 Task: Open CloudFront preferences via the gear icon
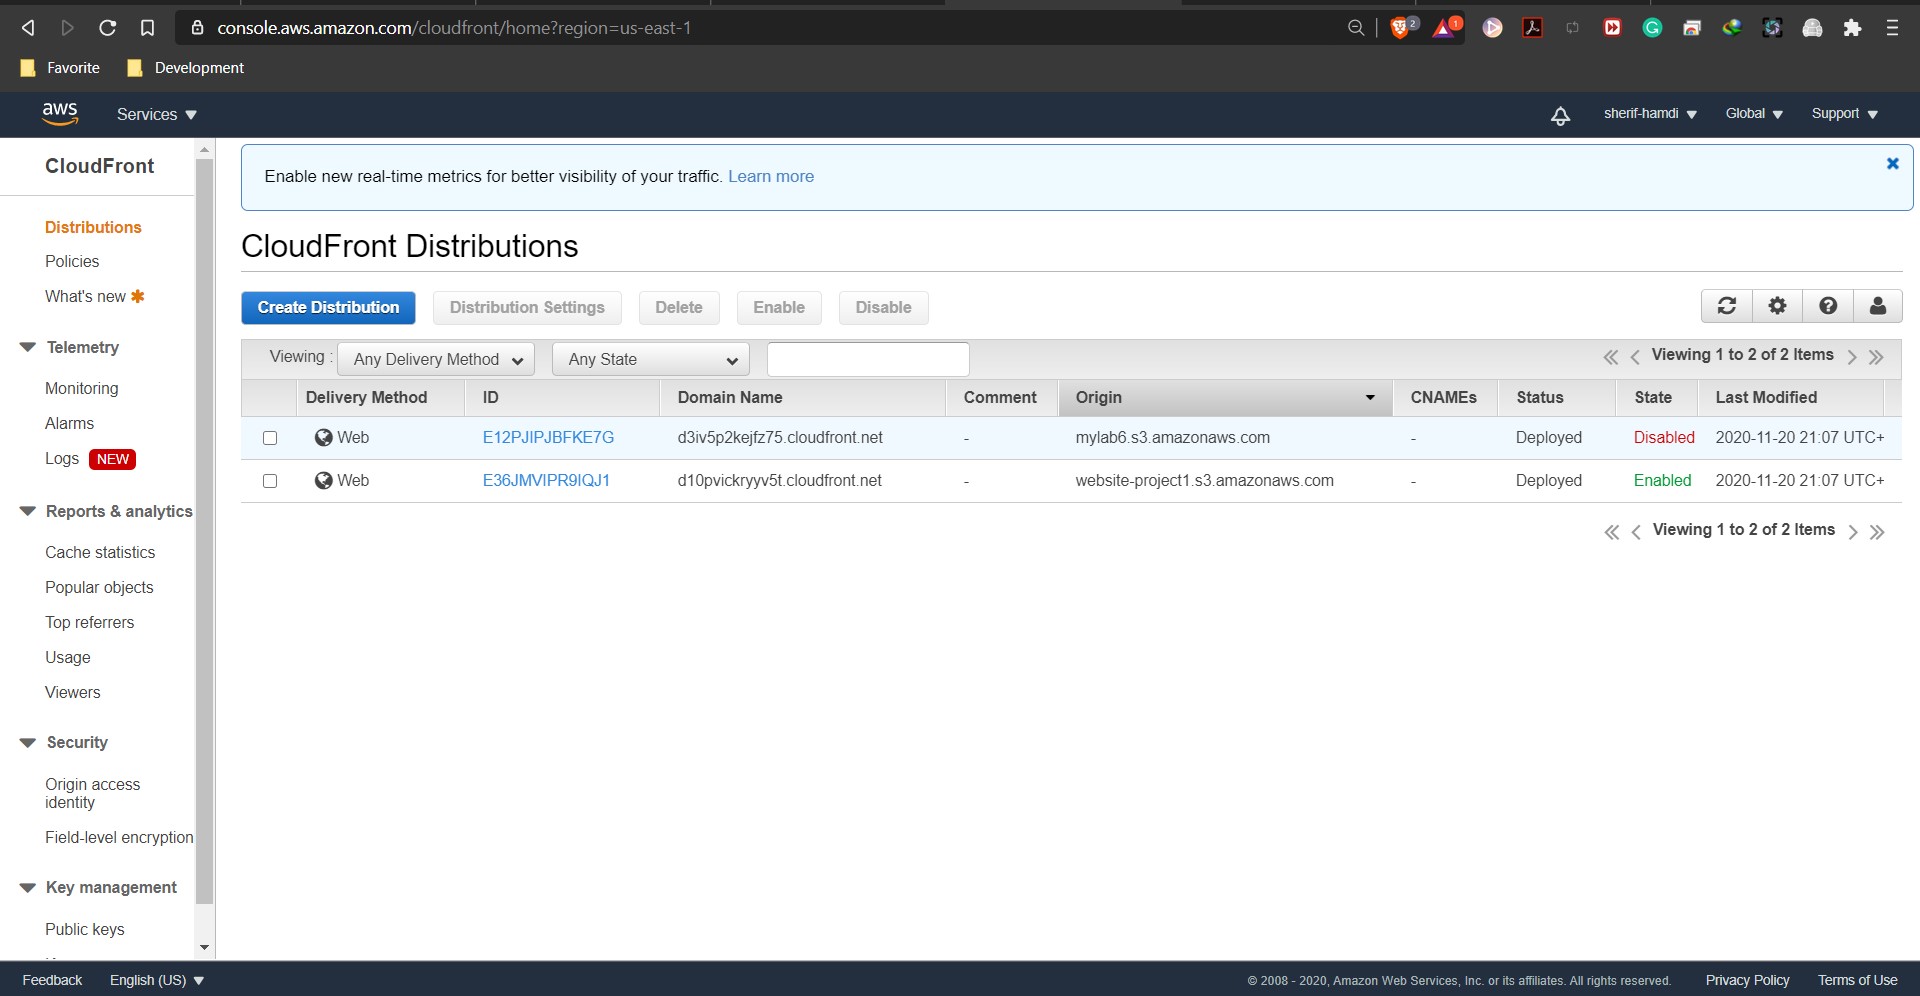click(1777, 306)
